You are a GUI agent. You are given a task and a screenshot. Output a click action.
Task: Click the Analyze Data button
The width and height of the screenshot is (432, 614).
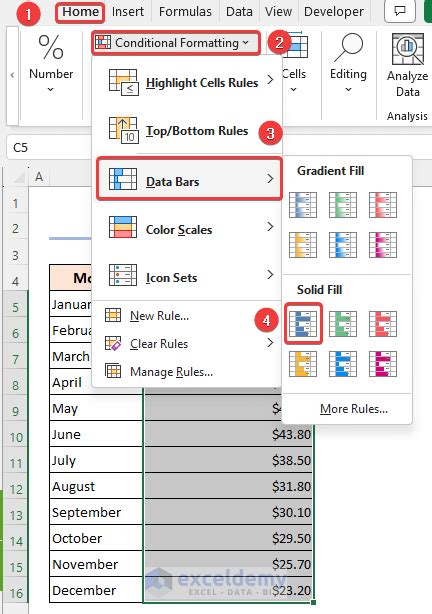point(407,66)
